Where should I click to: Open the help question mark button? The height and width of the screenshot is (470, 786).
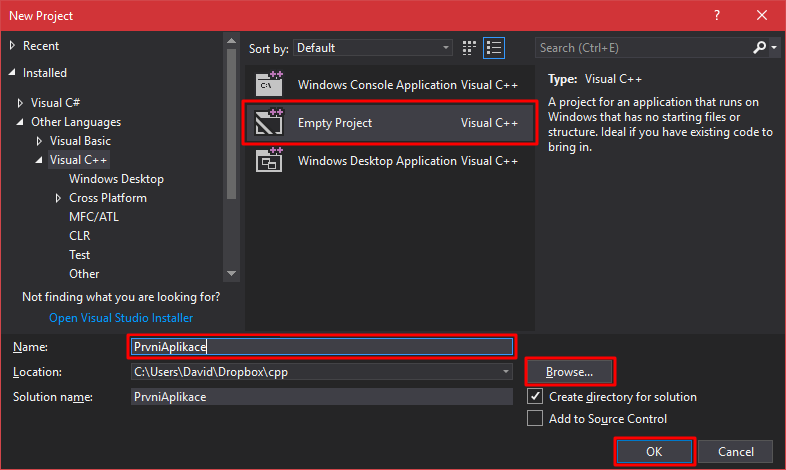[717, 15]
